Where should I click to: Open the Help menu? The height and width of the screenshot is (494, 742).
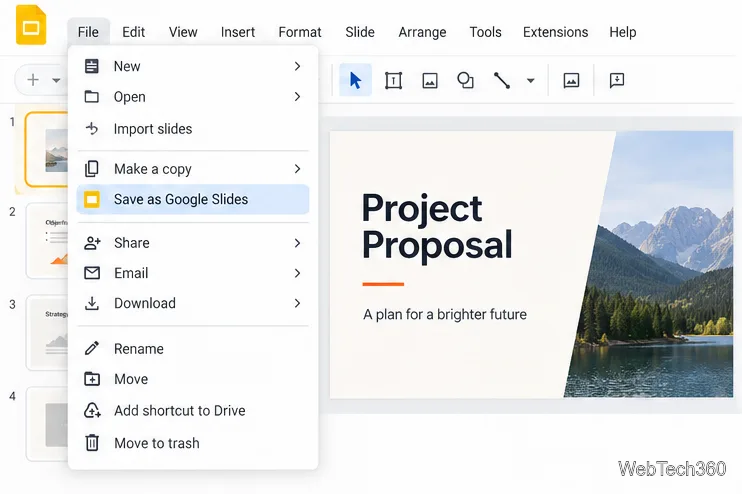coord(623,32)
